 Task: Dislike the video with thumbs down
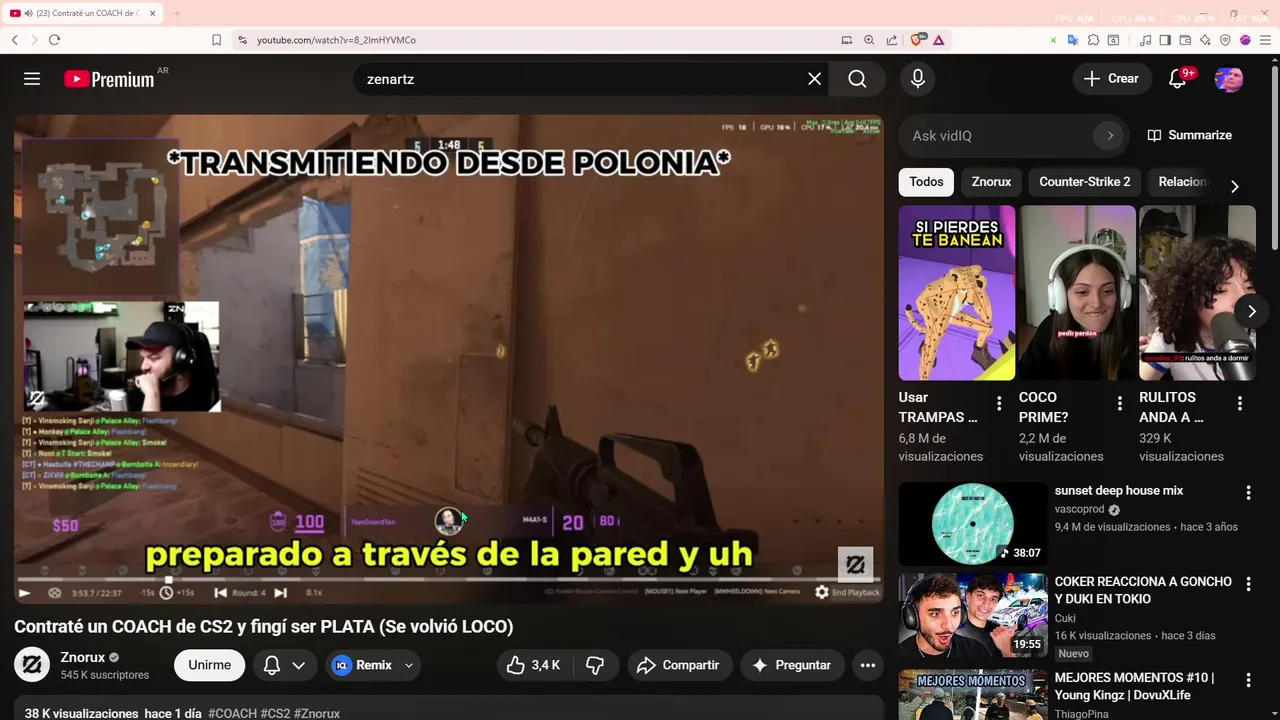[595, 665]
